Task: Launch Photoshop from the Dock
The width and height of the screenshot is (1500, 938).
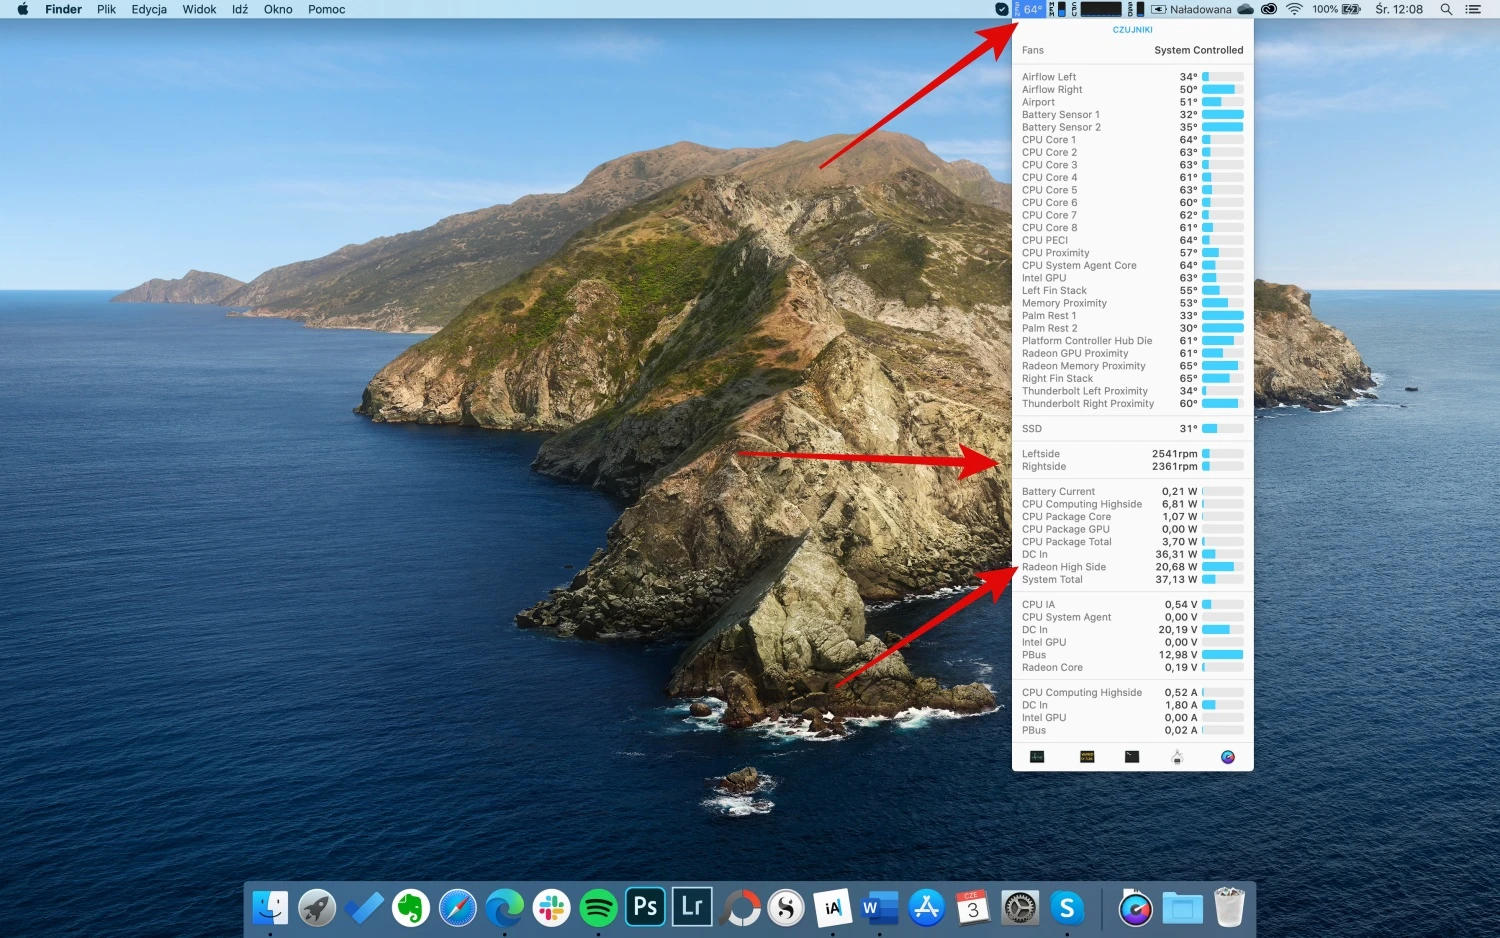Action: 645,907
